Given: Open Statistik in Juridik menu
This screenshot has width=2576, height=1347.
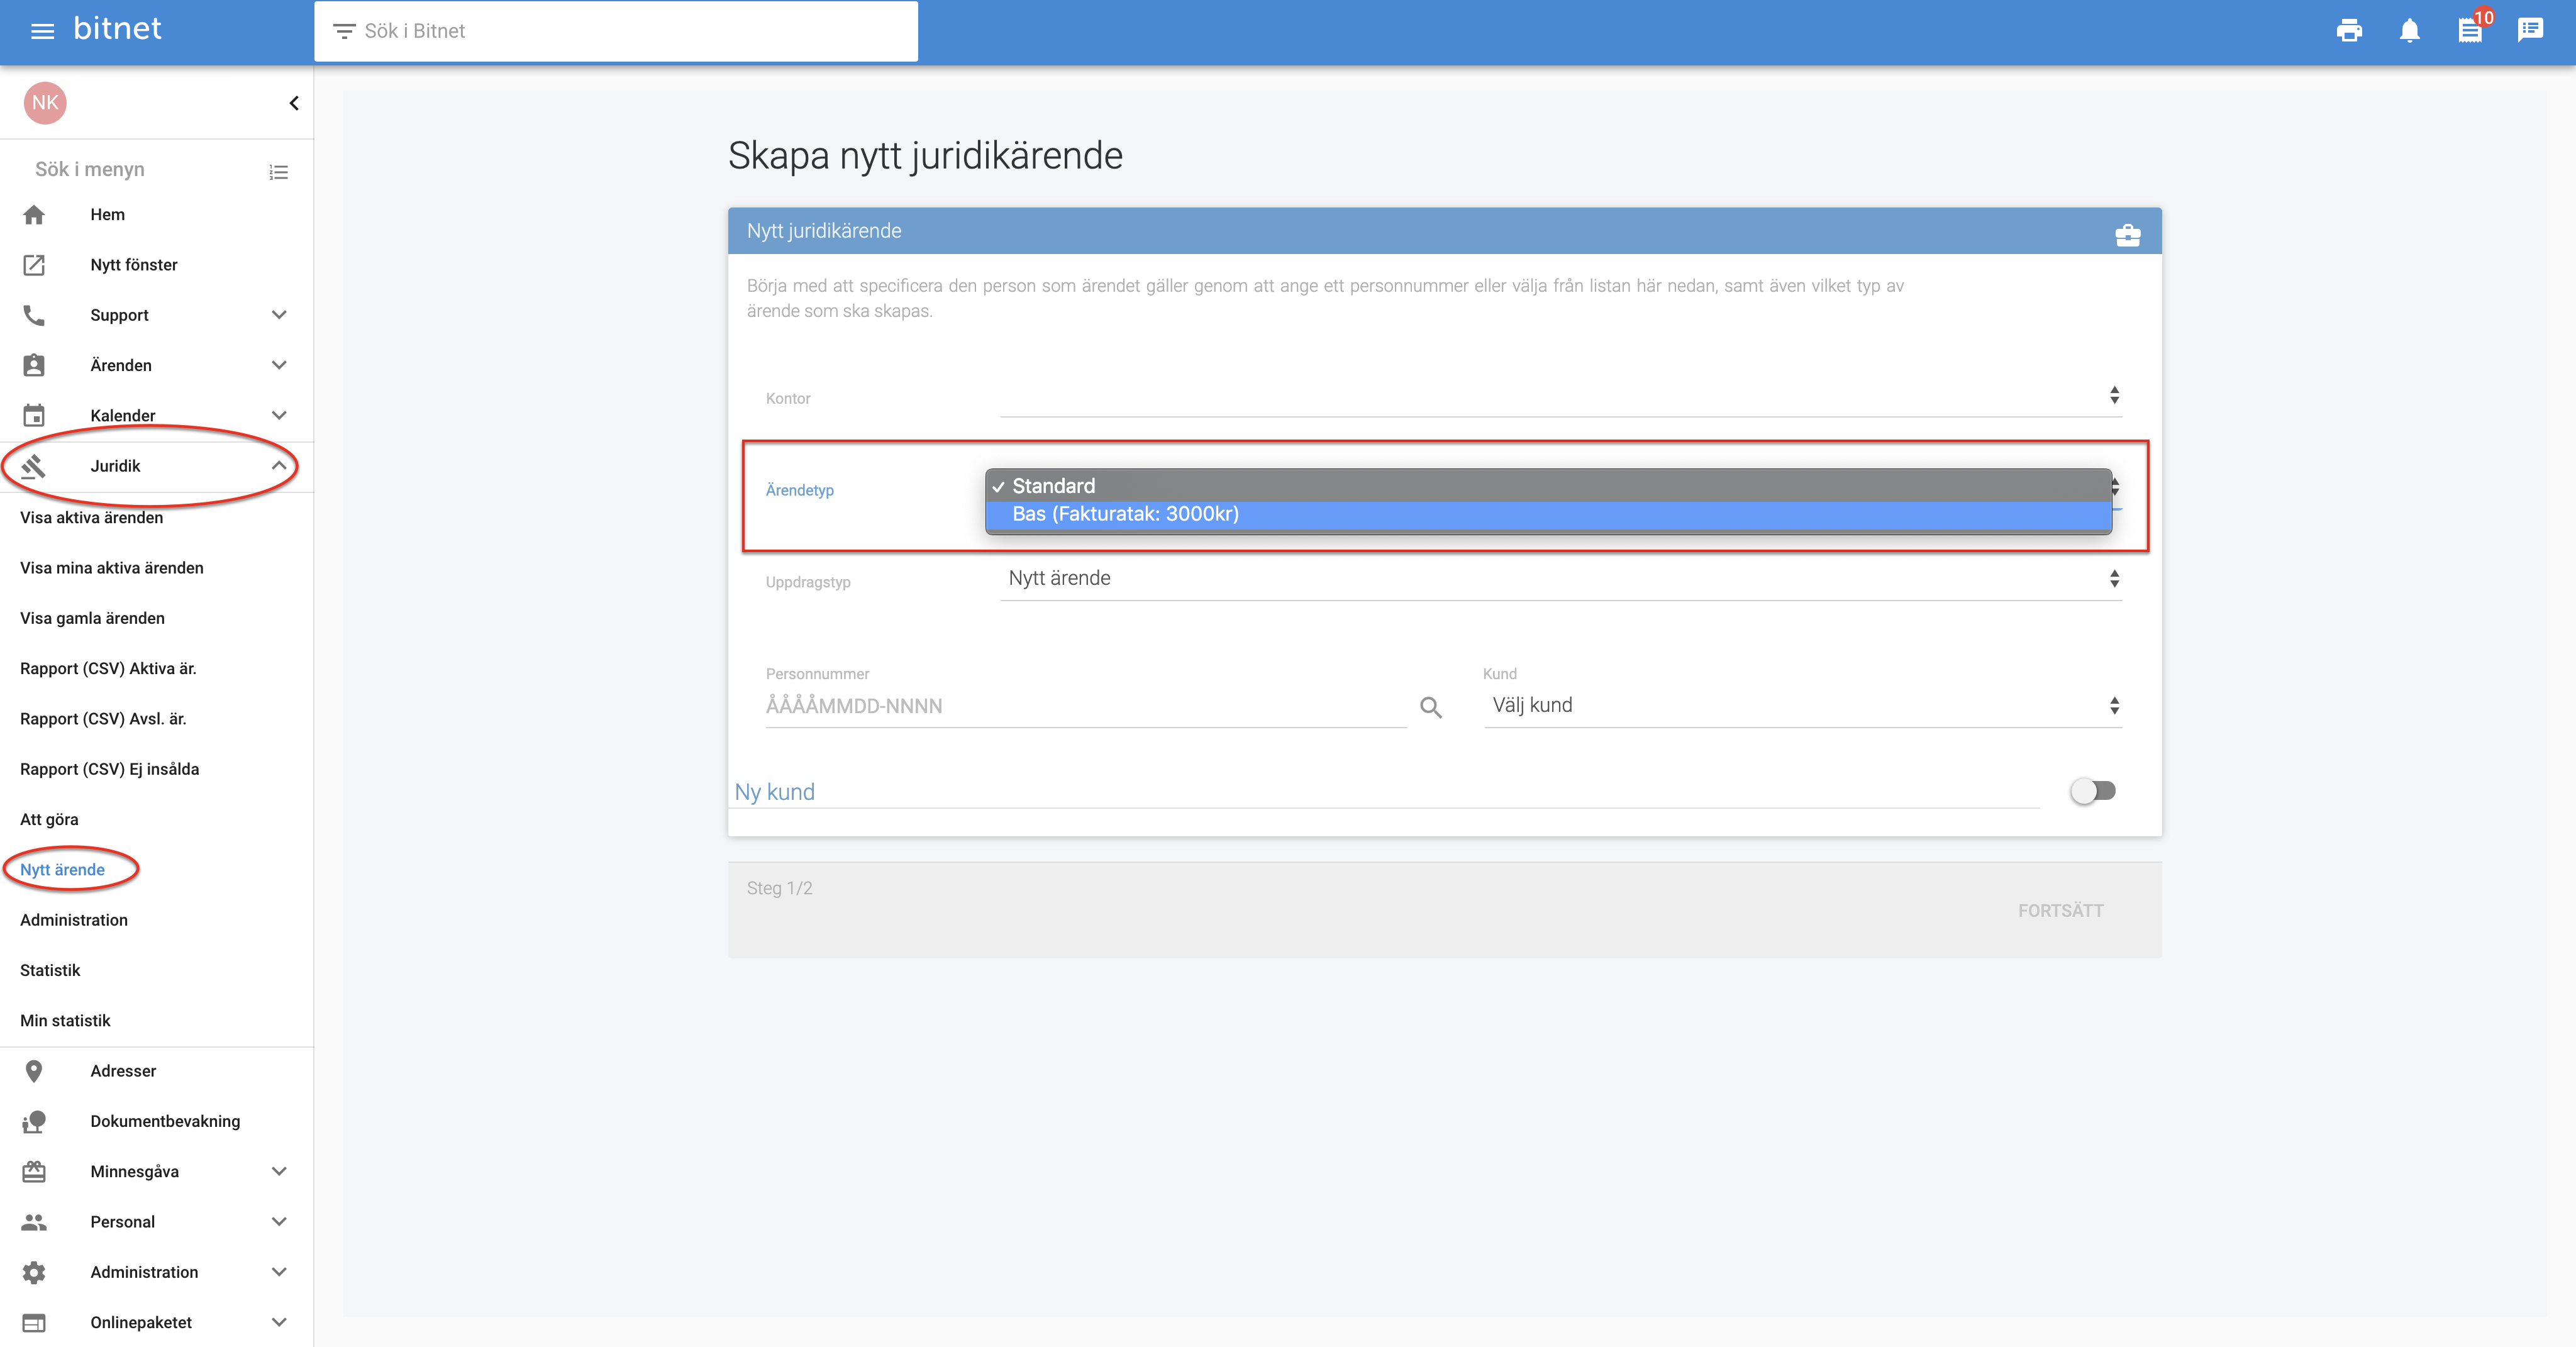Looking at the screenshot, I should (50, 970).
